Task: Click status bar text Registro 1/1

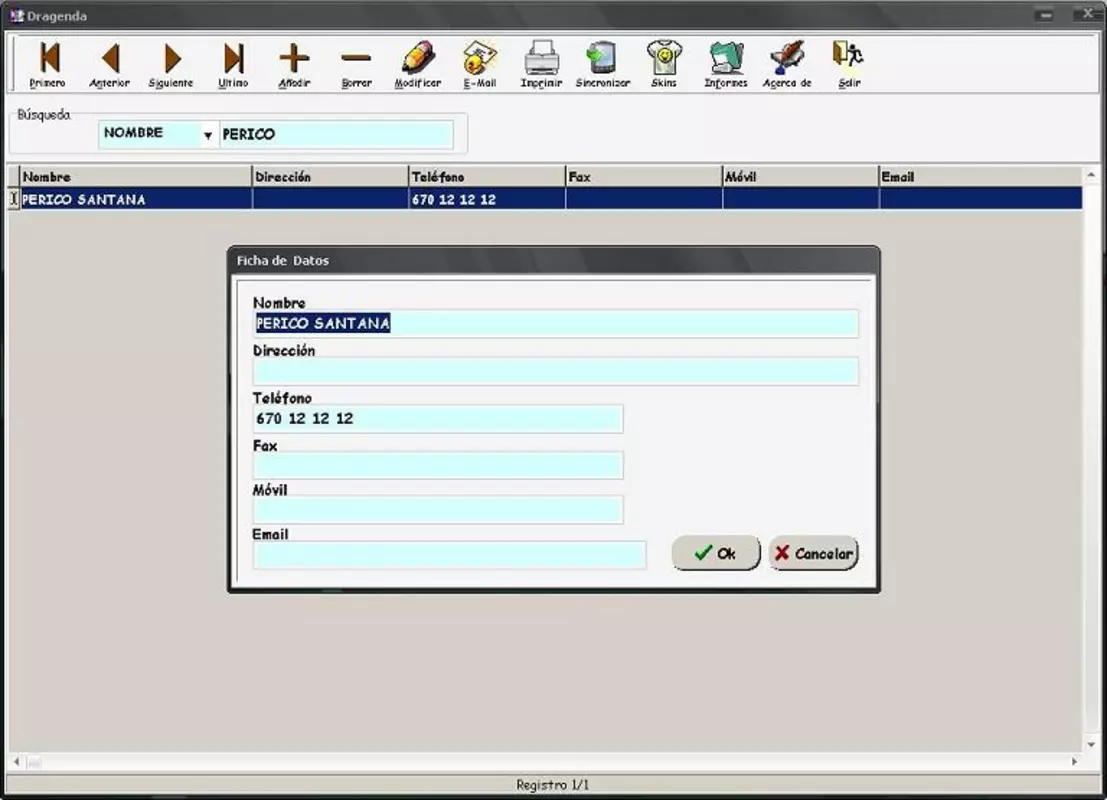Action: [552, 785]
